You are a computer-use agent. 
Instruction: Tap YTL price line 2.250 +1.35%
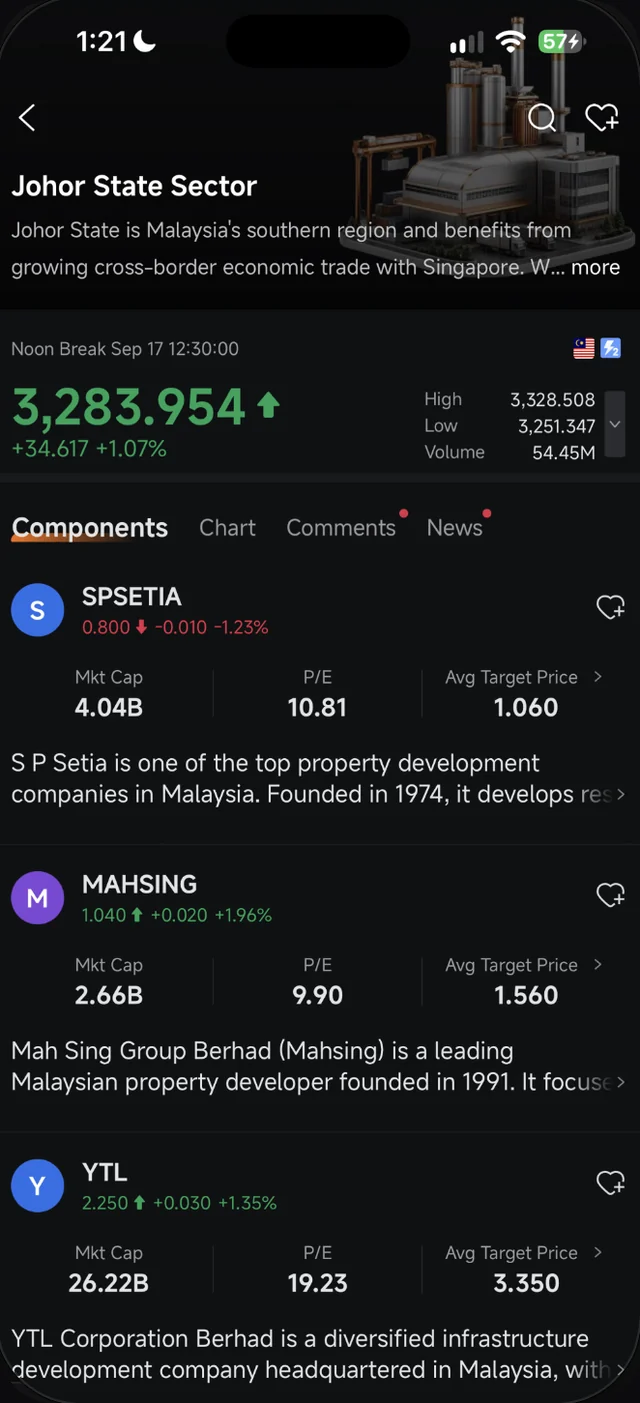[x=179, y=1203]
